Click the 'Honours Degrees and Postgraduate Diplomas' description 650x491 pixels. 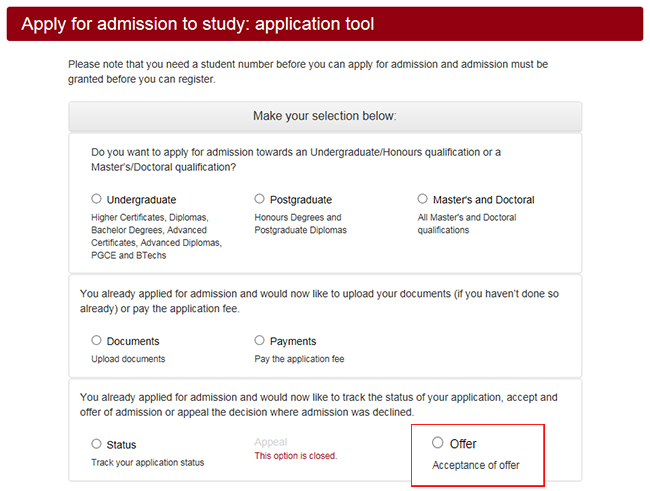[298, 224]
